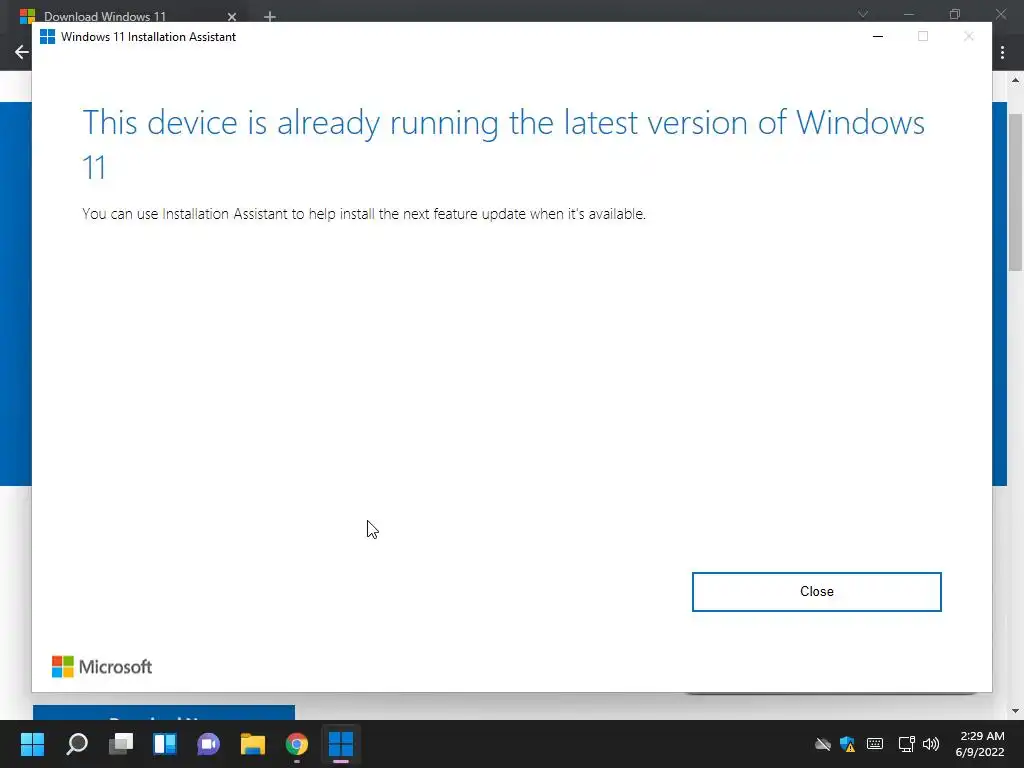Click the Chrome page vertical scrollbar thumb
Screen dimensions: 1024x768
(1015, 192)
